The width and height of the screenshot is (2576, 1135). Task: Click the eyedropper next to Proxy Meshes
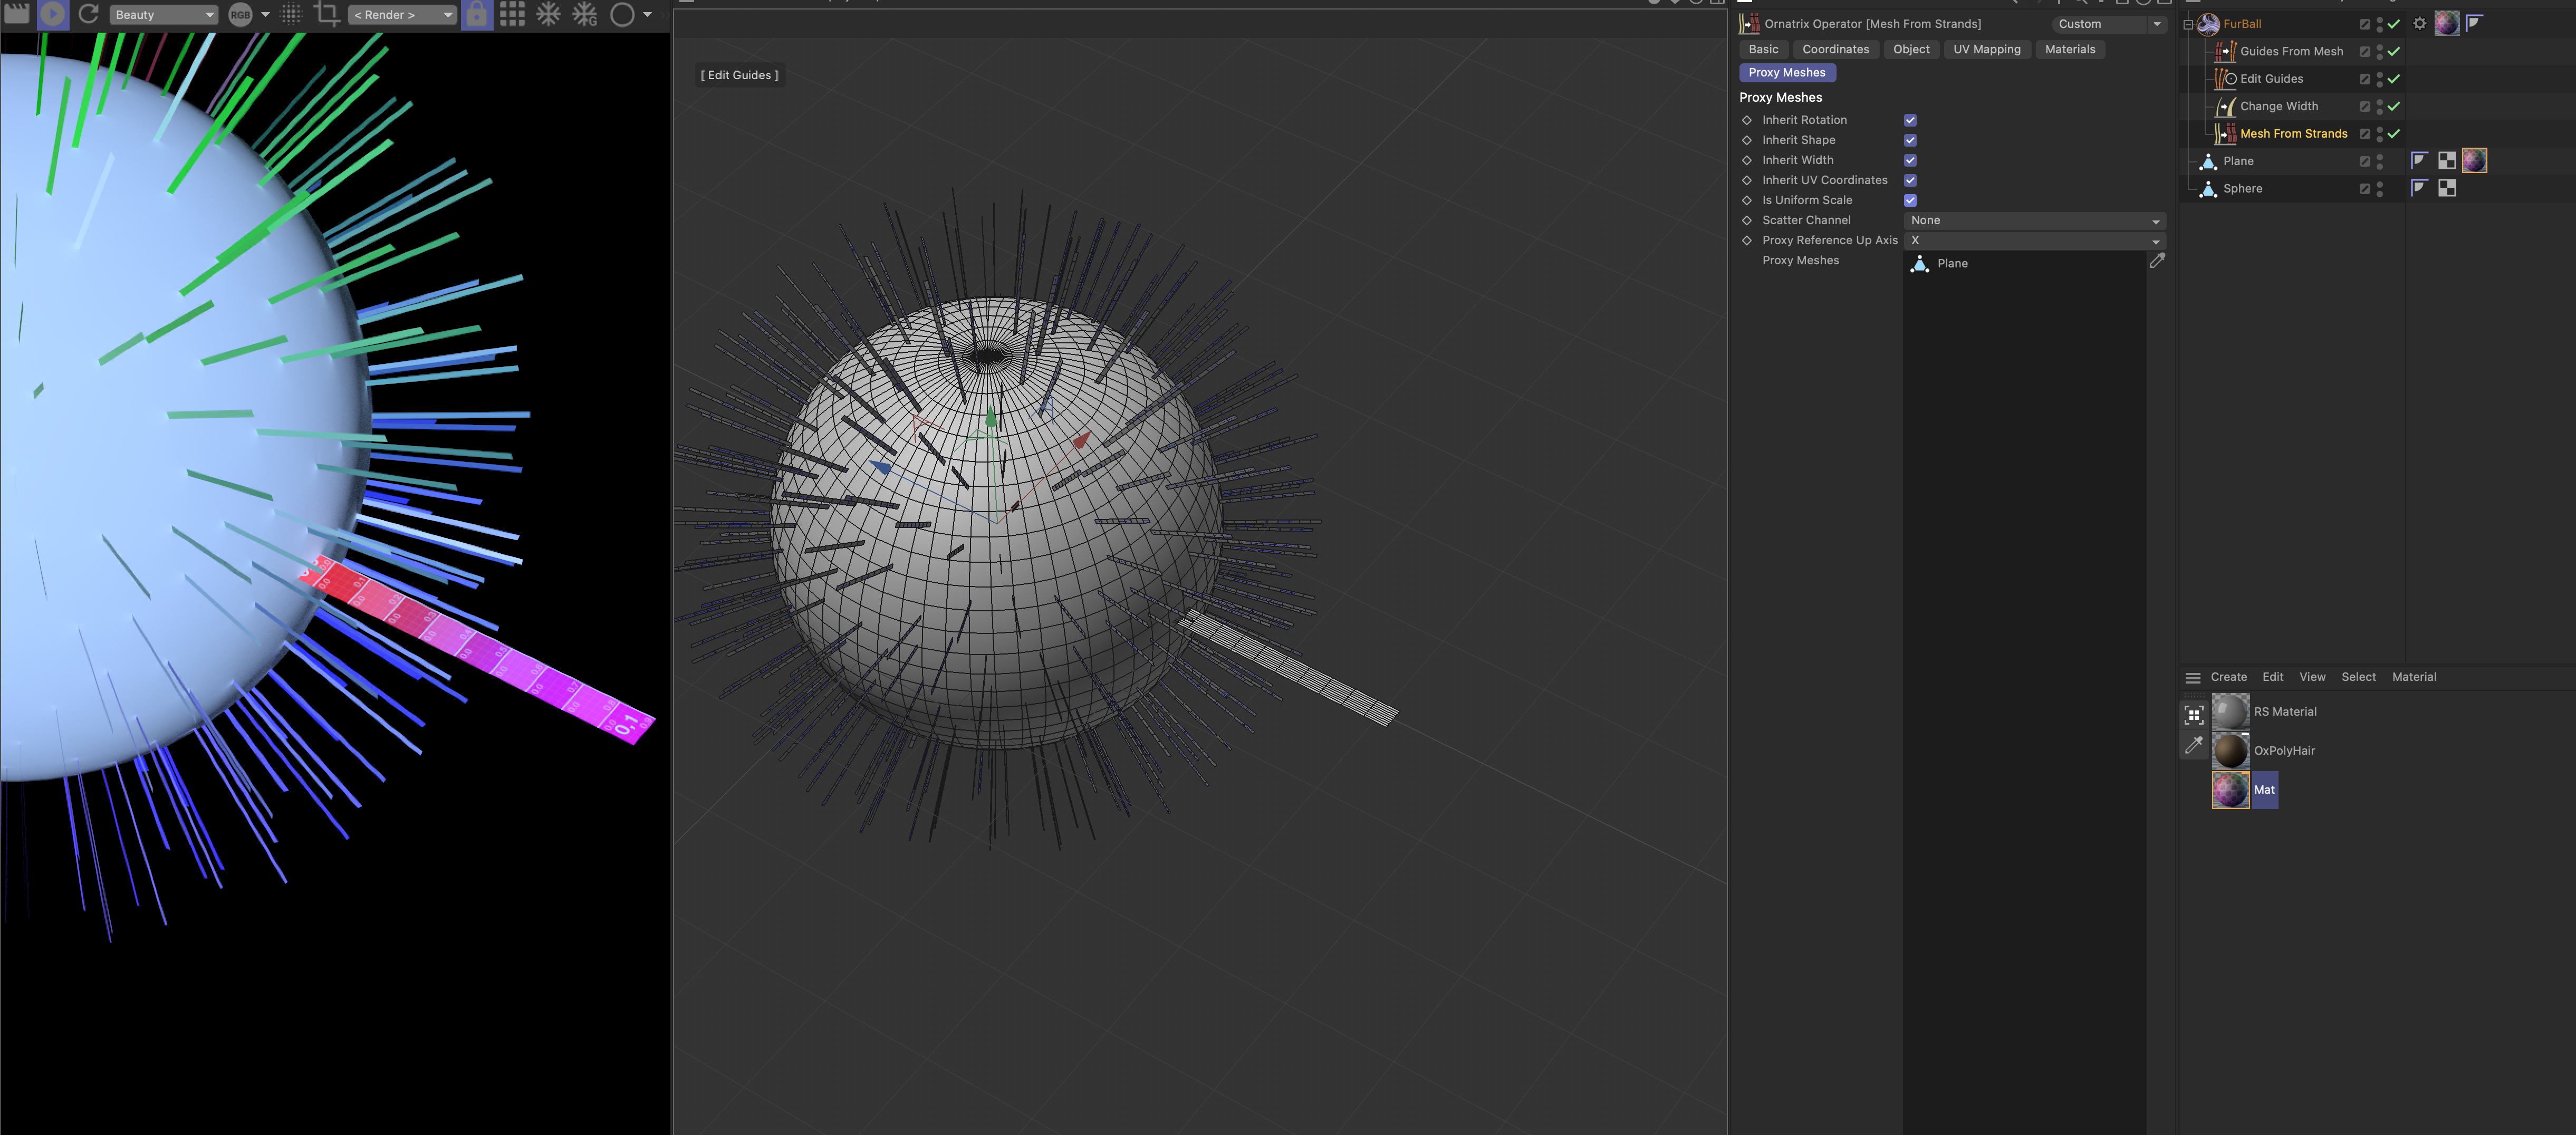tap(2157, 261)
